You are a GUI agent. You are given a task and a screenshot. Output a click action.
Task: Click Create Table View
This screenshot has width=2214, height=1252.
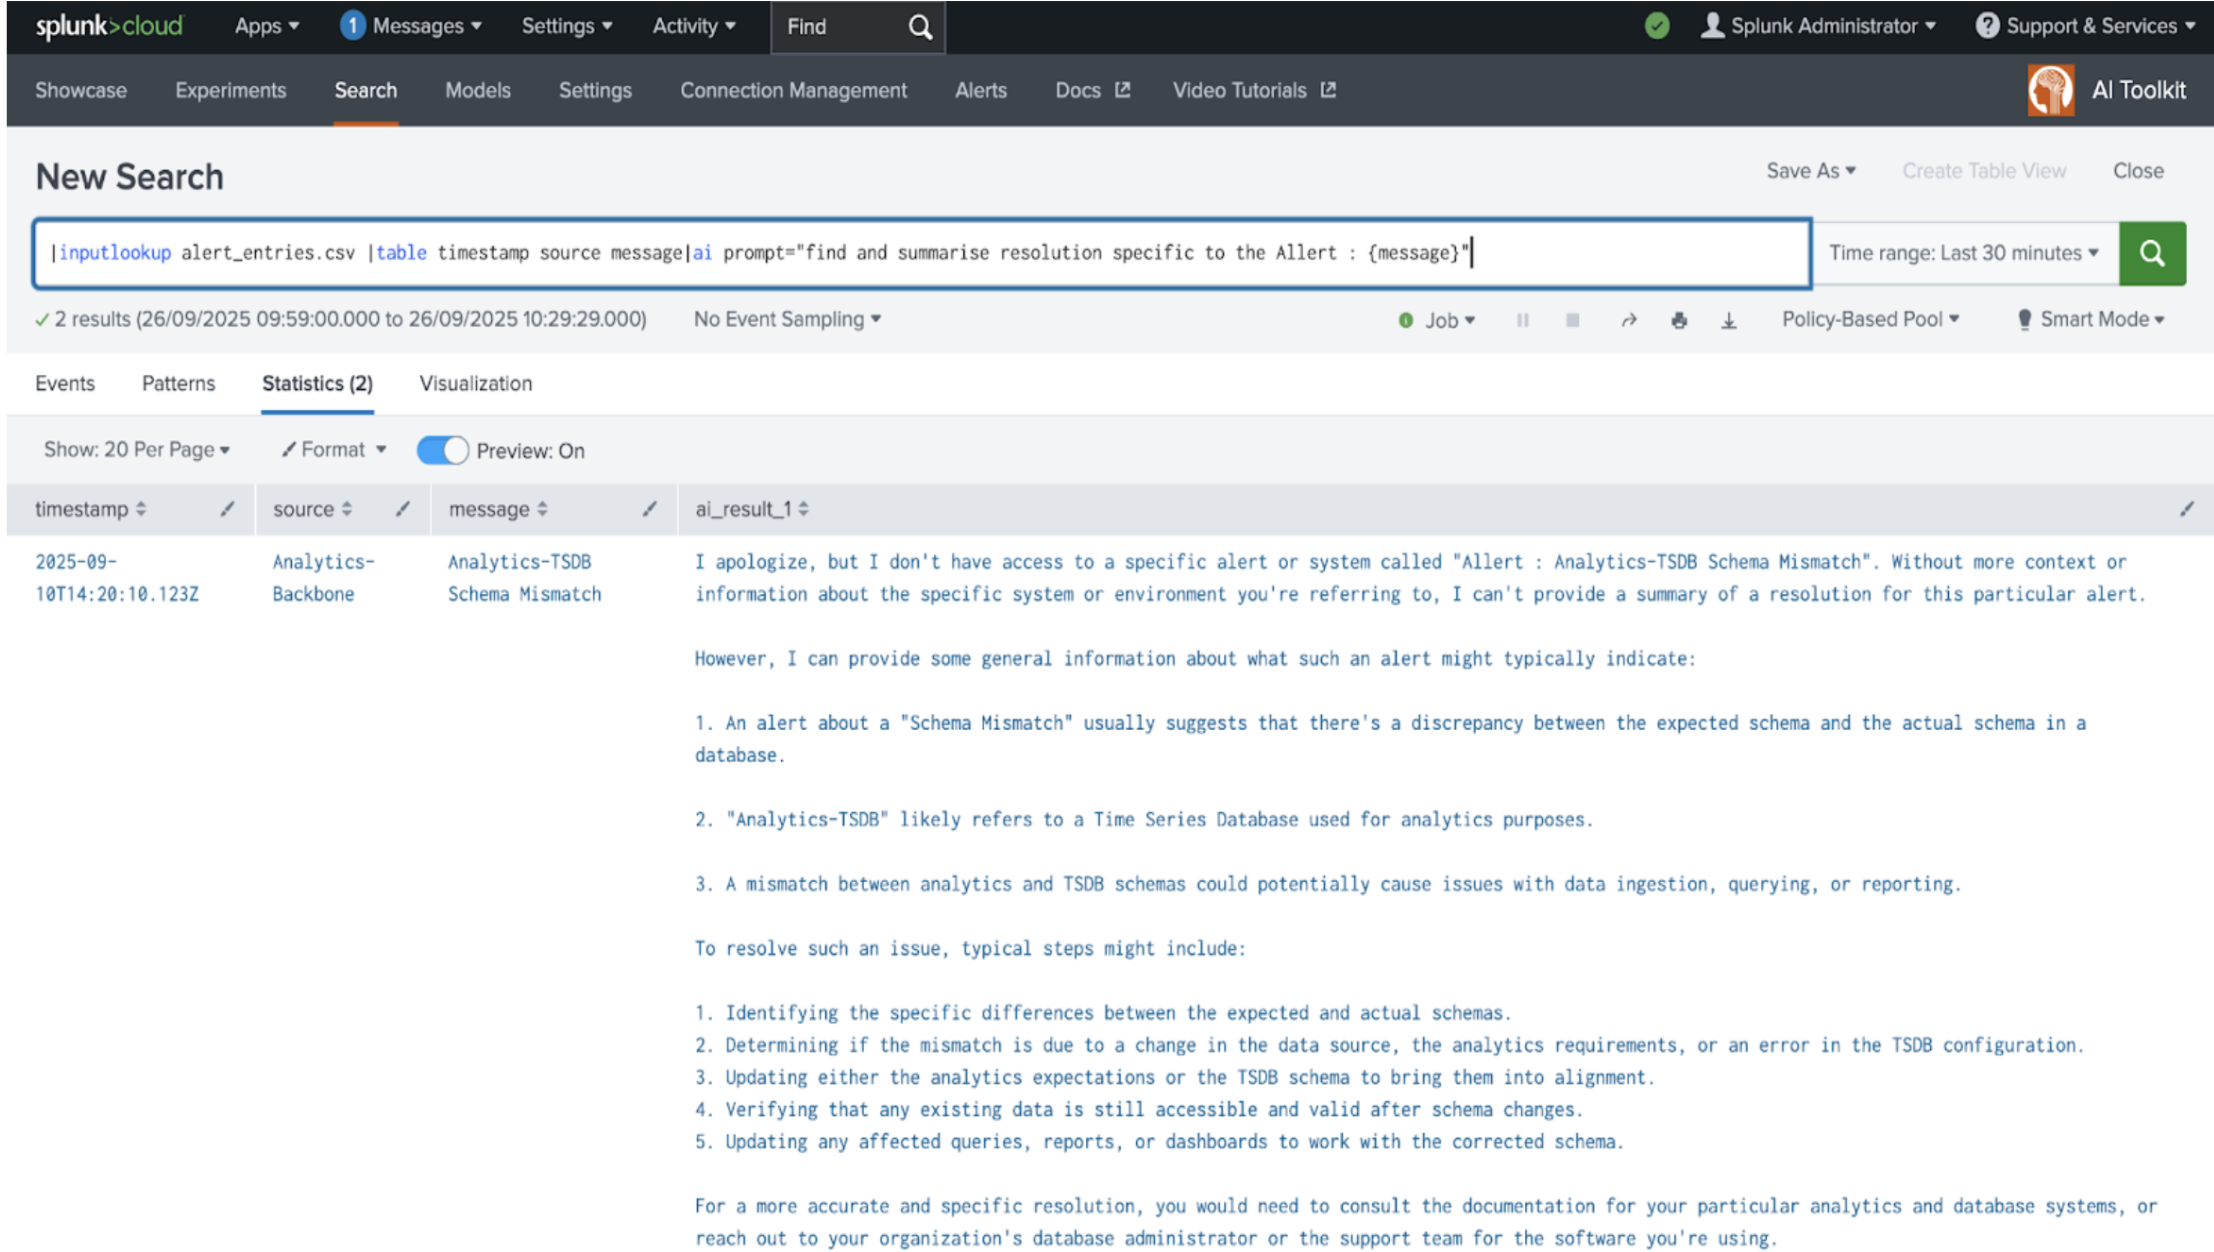point(1984,171)
